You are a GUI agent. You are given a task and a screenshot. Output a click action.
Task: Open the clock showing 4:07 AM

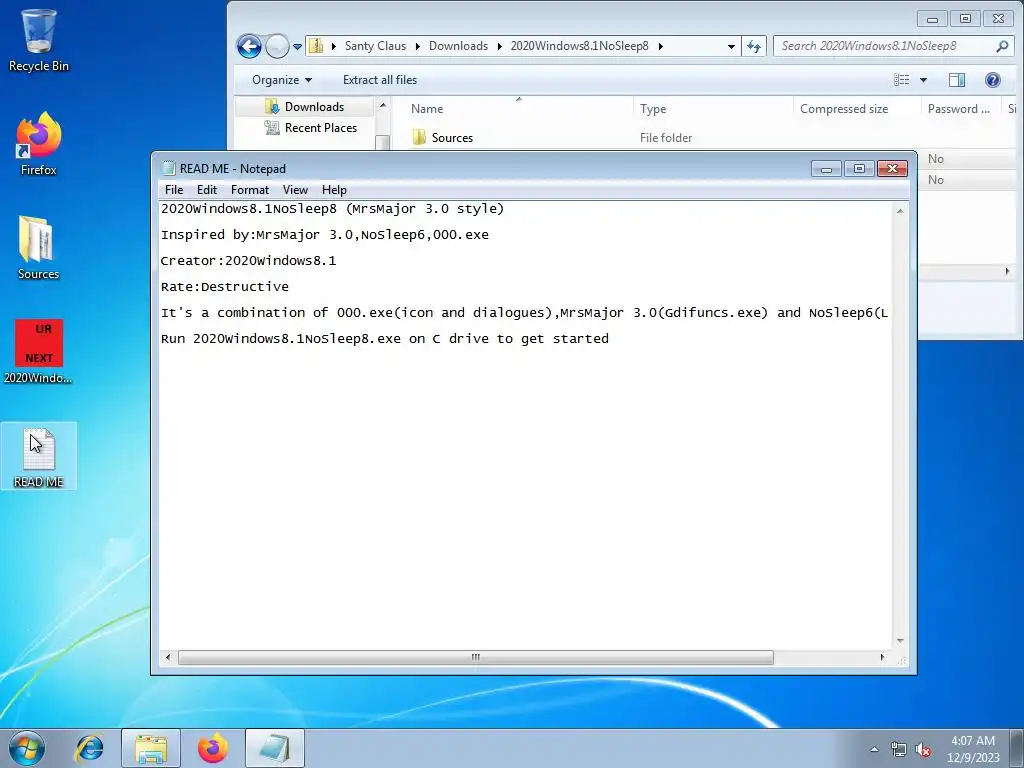(973, 749)
